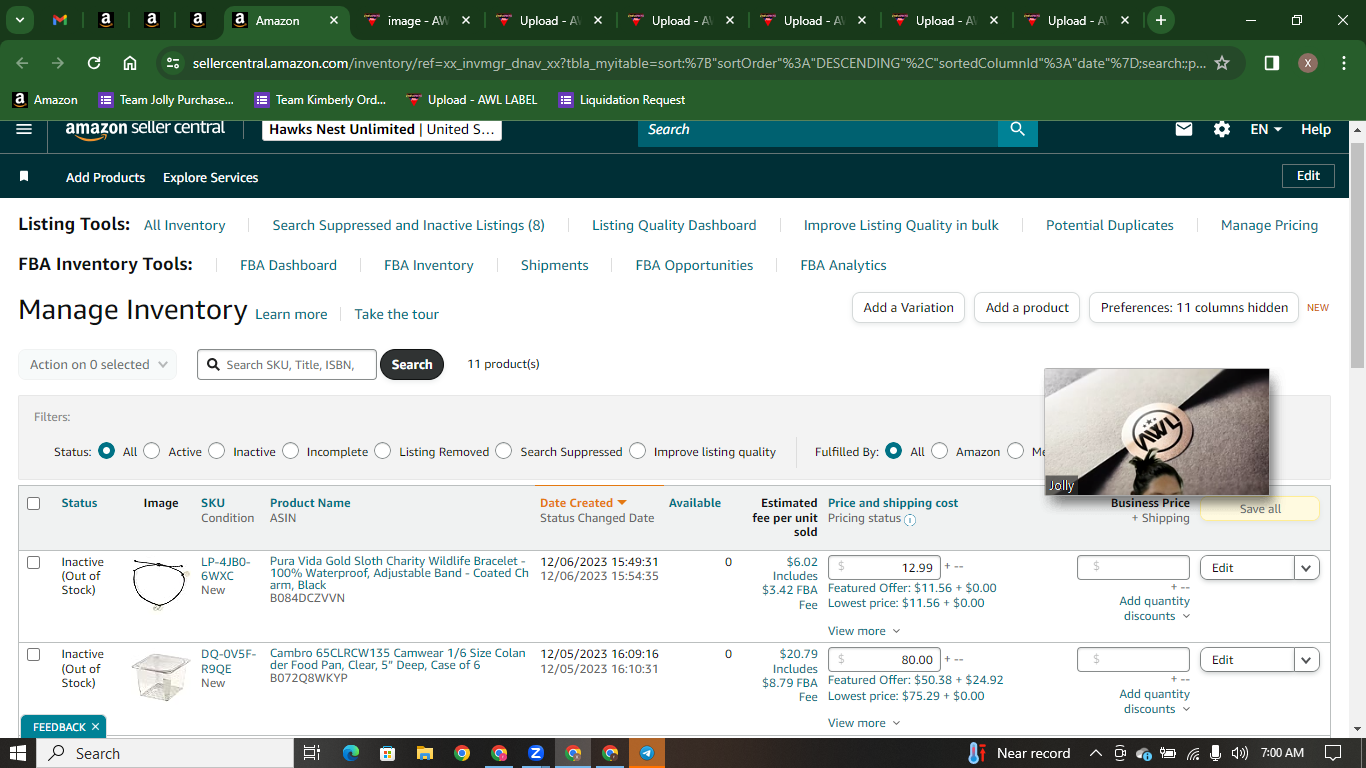Click the teal magnifier search button
Viewport: 1366px width, 768px height.
[1018, 129]
